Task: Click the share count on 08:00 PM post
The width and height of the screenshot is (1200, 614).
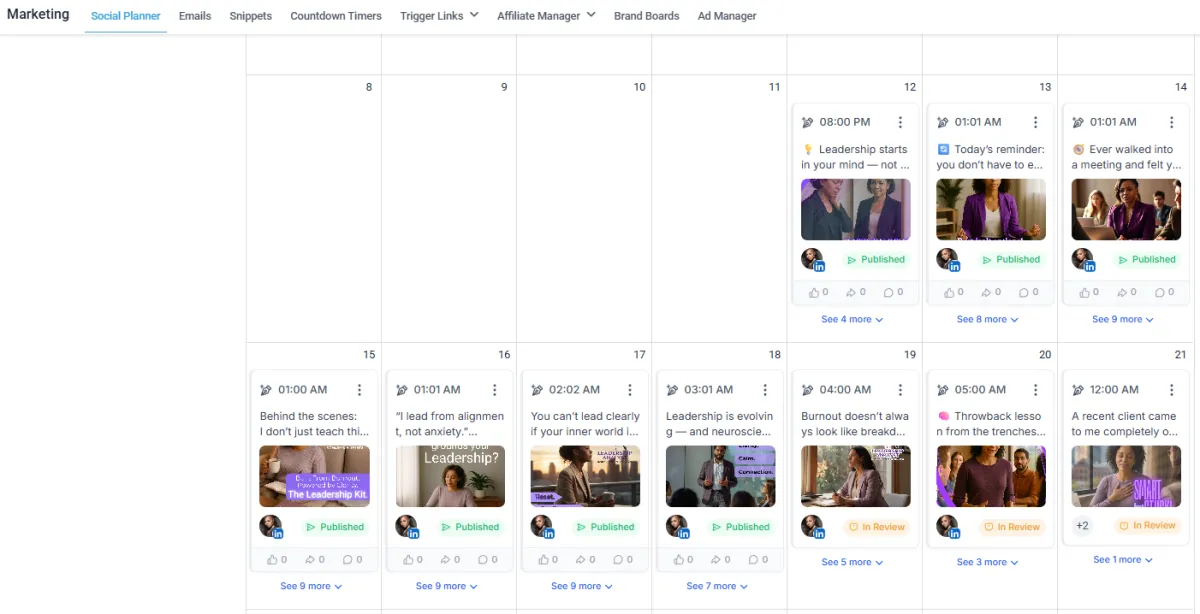Action: pyautogui.click(x=856, y=292)
